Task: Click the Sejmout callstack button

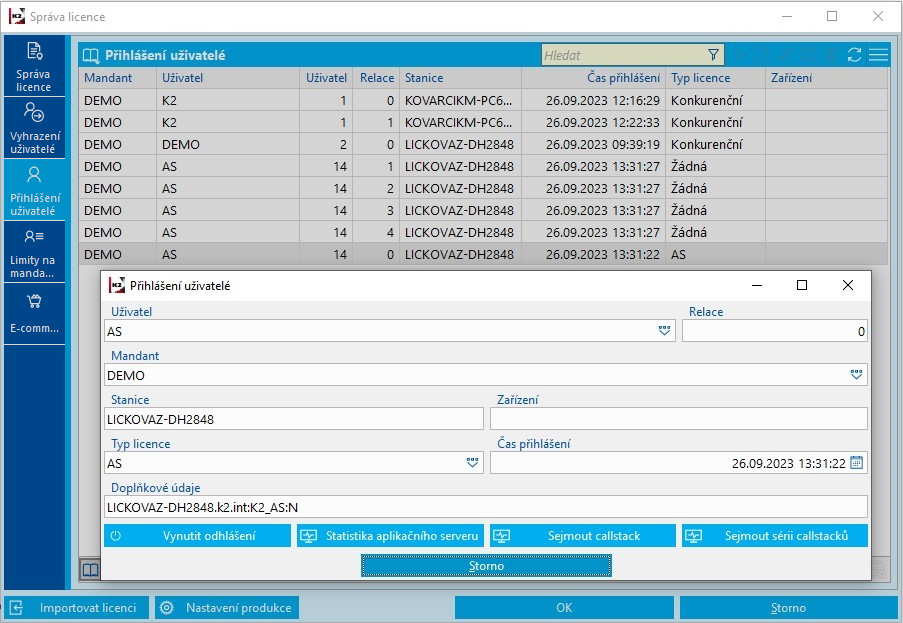Action: 582,535
